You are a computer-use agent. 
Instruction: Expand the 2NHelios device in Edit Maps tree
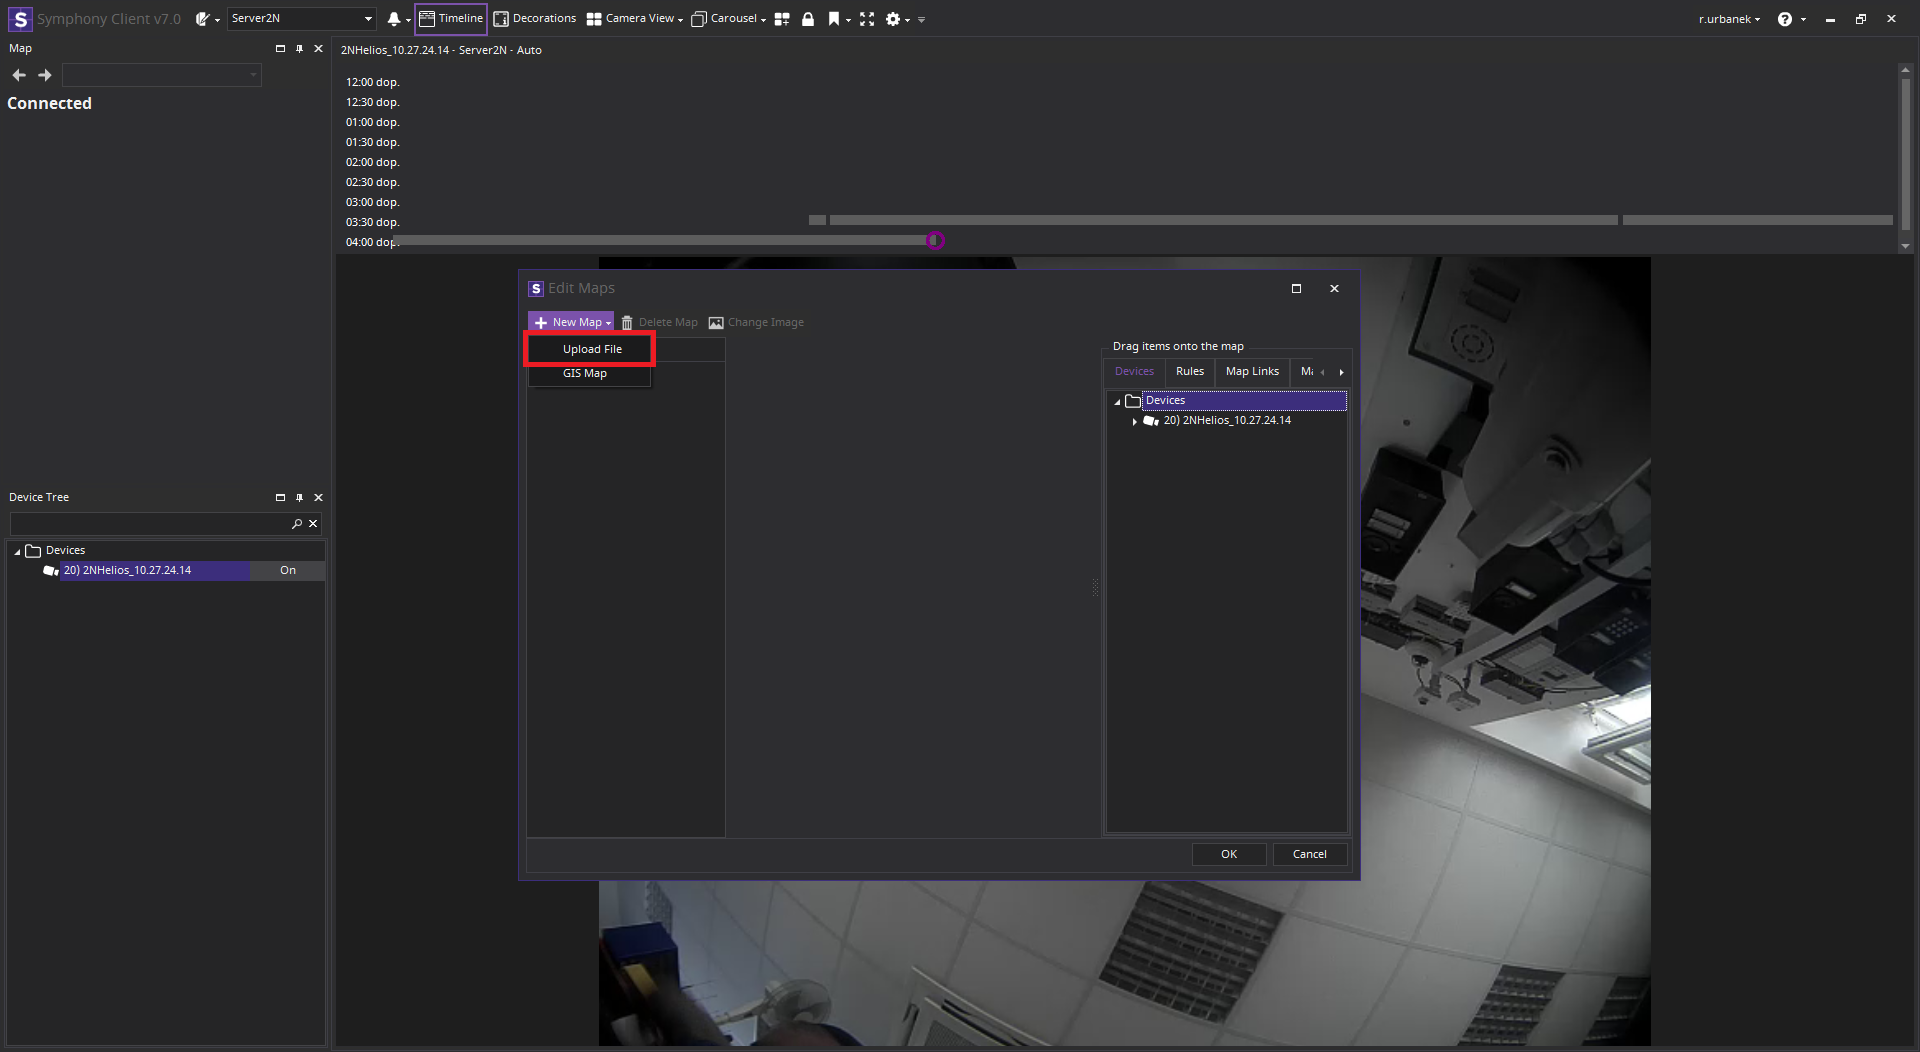coord(1134,422)
